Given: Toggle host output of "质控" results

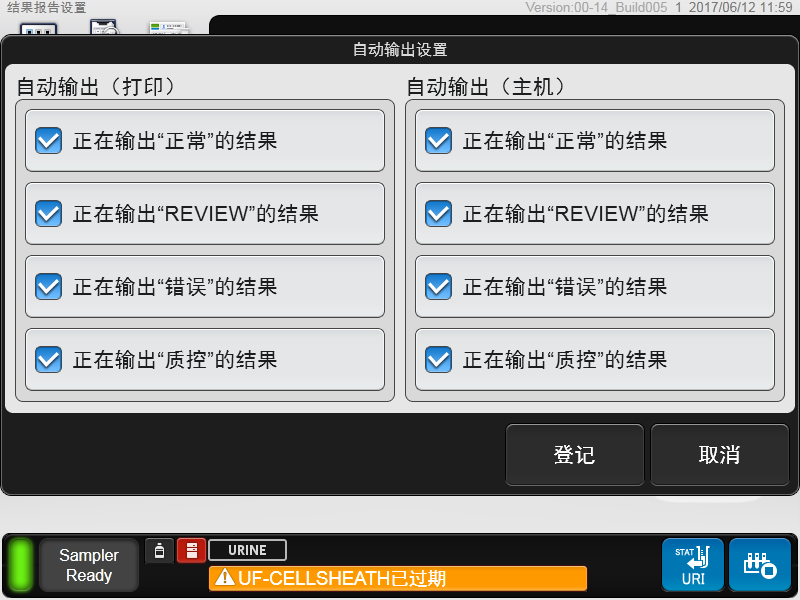Looking at the screenshot, I should pyautogui.click(x=439, y=360).
